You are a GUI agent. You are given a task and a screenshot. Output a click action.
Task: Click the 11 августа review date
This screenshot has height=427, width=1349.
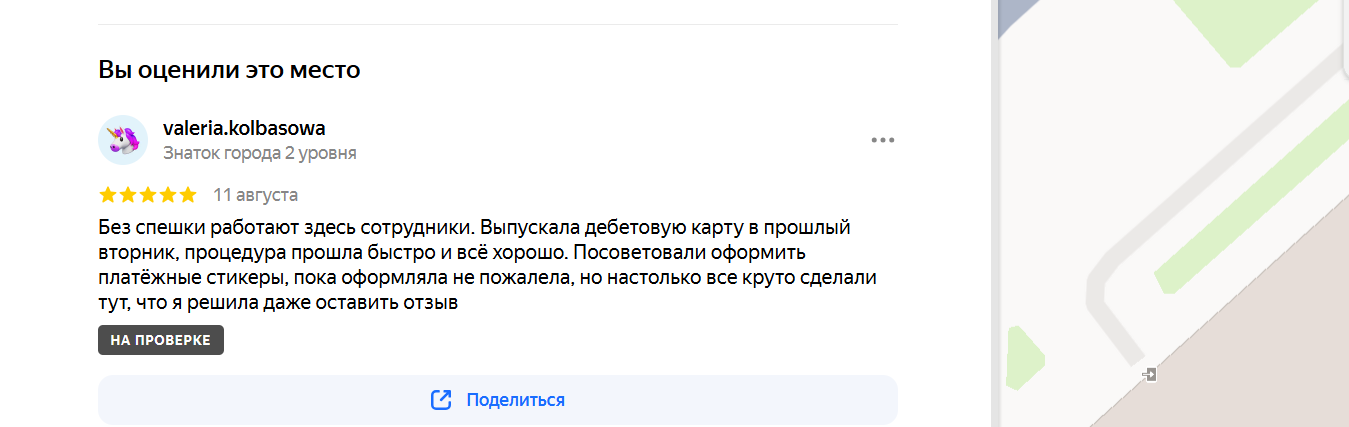(x=256, y=194)
